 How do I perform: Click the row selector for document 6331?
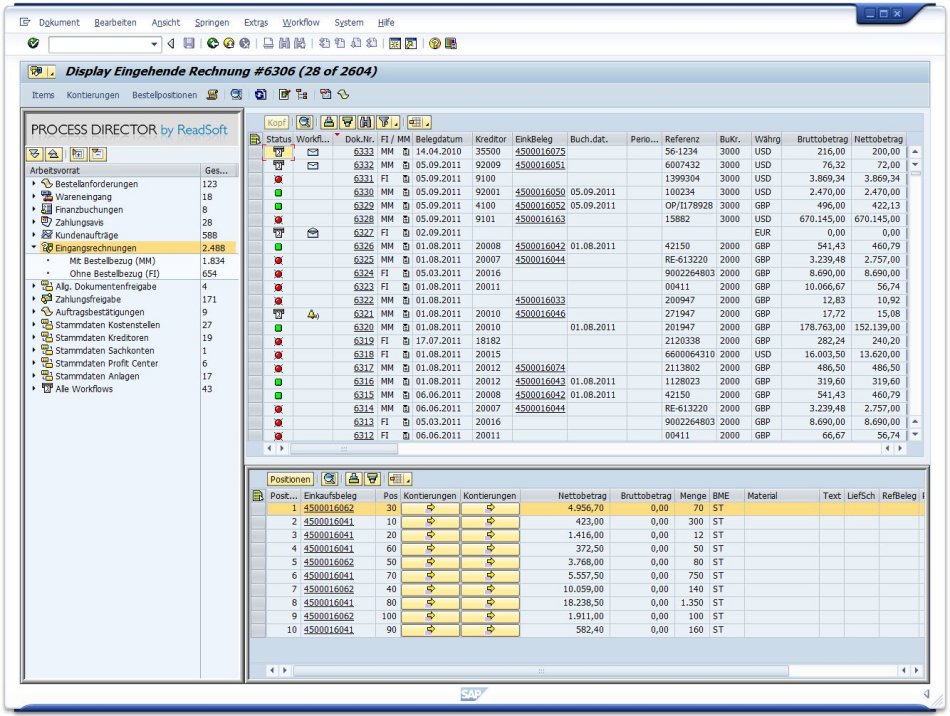(x=256, y=179)
